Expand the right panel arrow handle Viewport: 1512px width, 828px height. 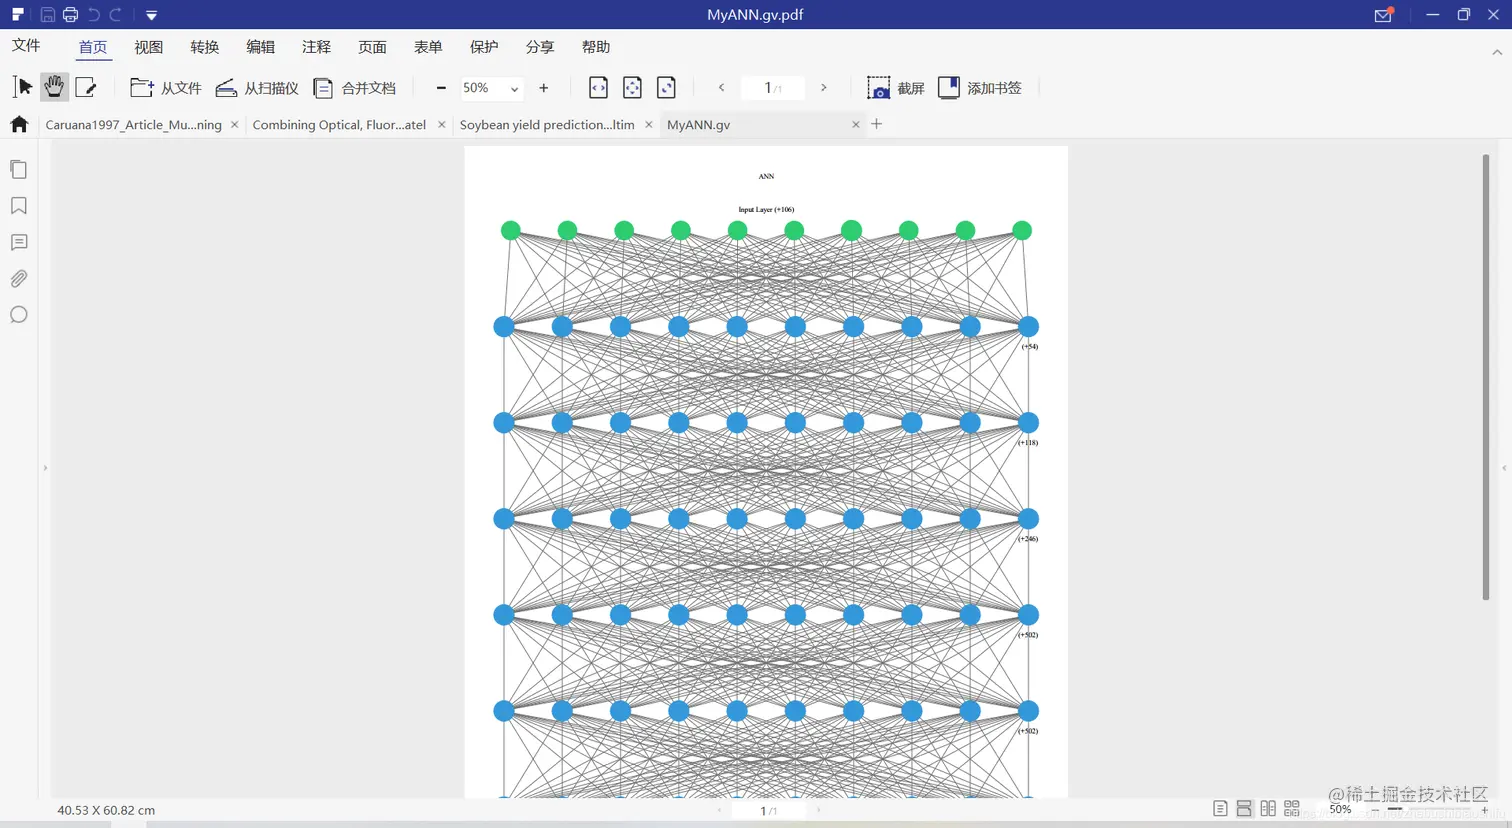coord(1504,468)
